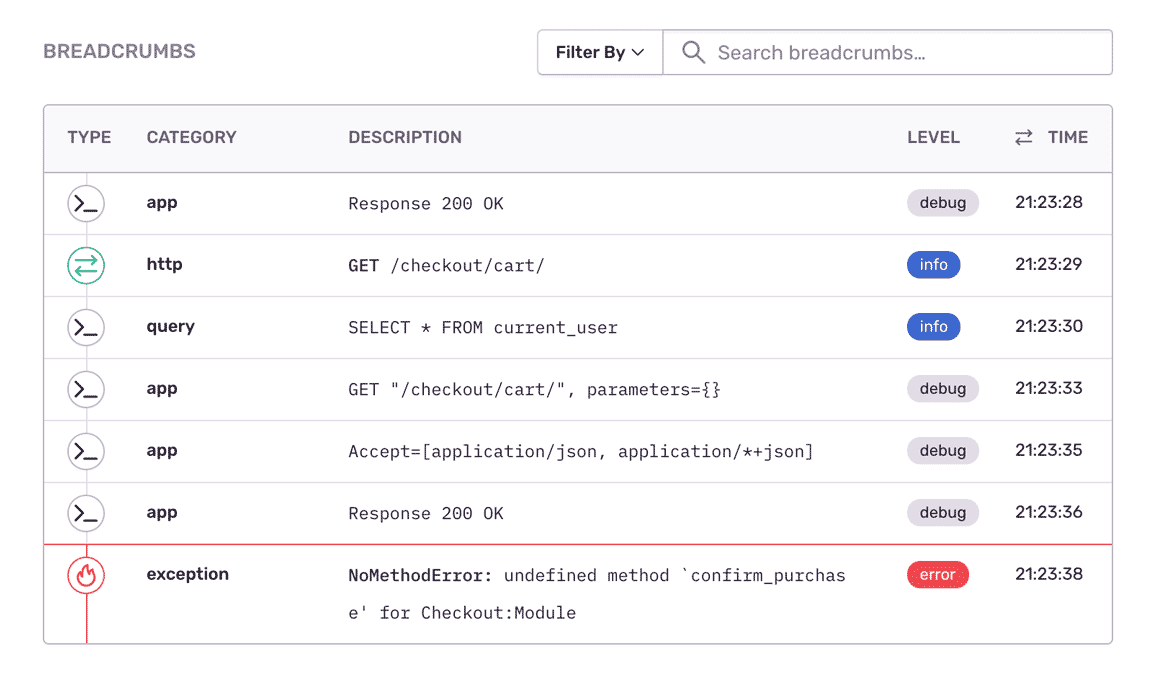Screen dimensions: 1156x673
Task: Click the terminal icon for 21:23:28 breadcrumb
Action: (x=86, y=203)
